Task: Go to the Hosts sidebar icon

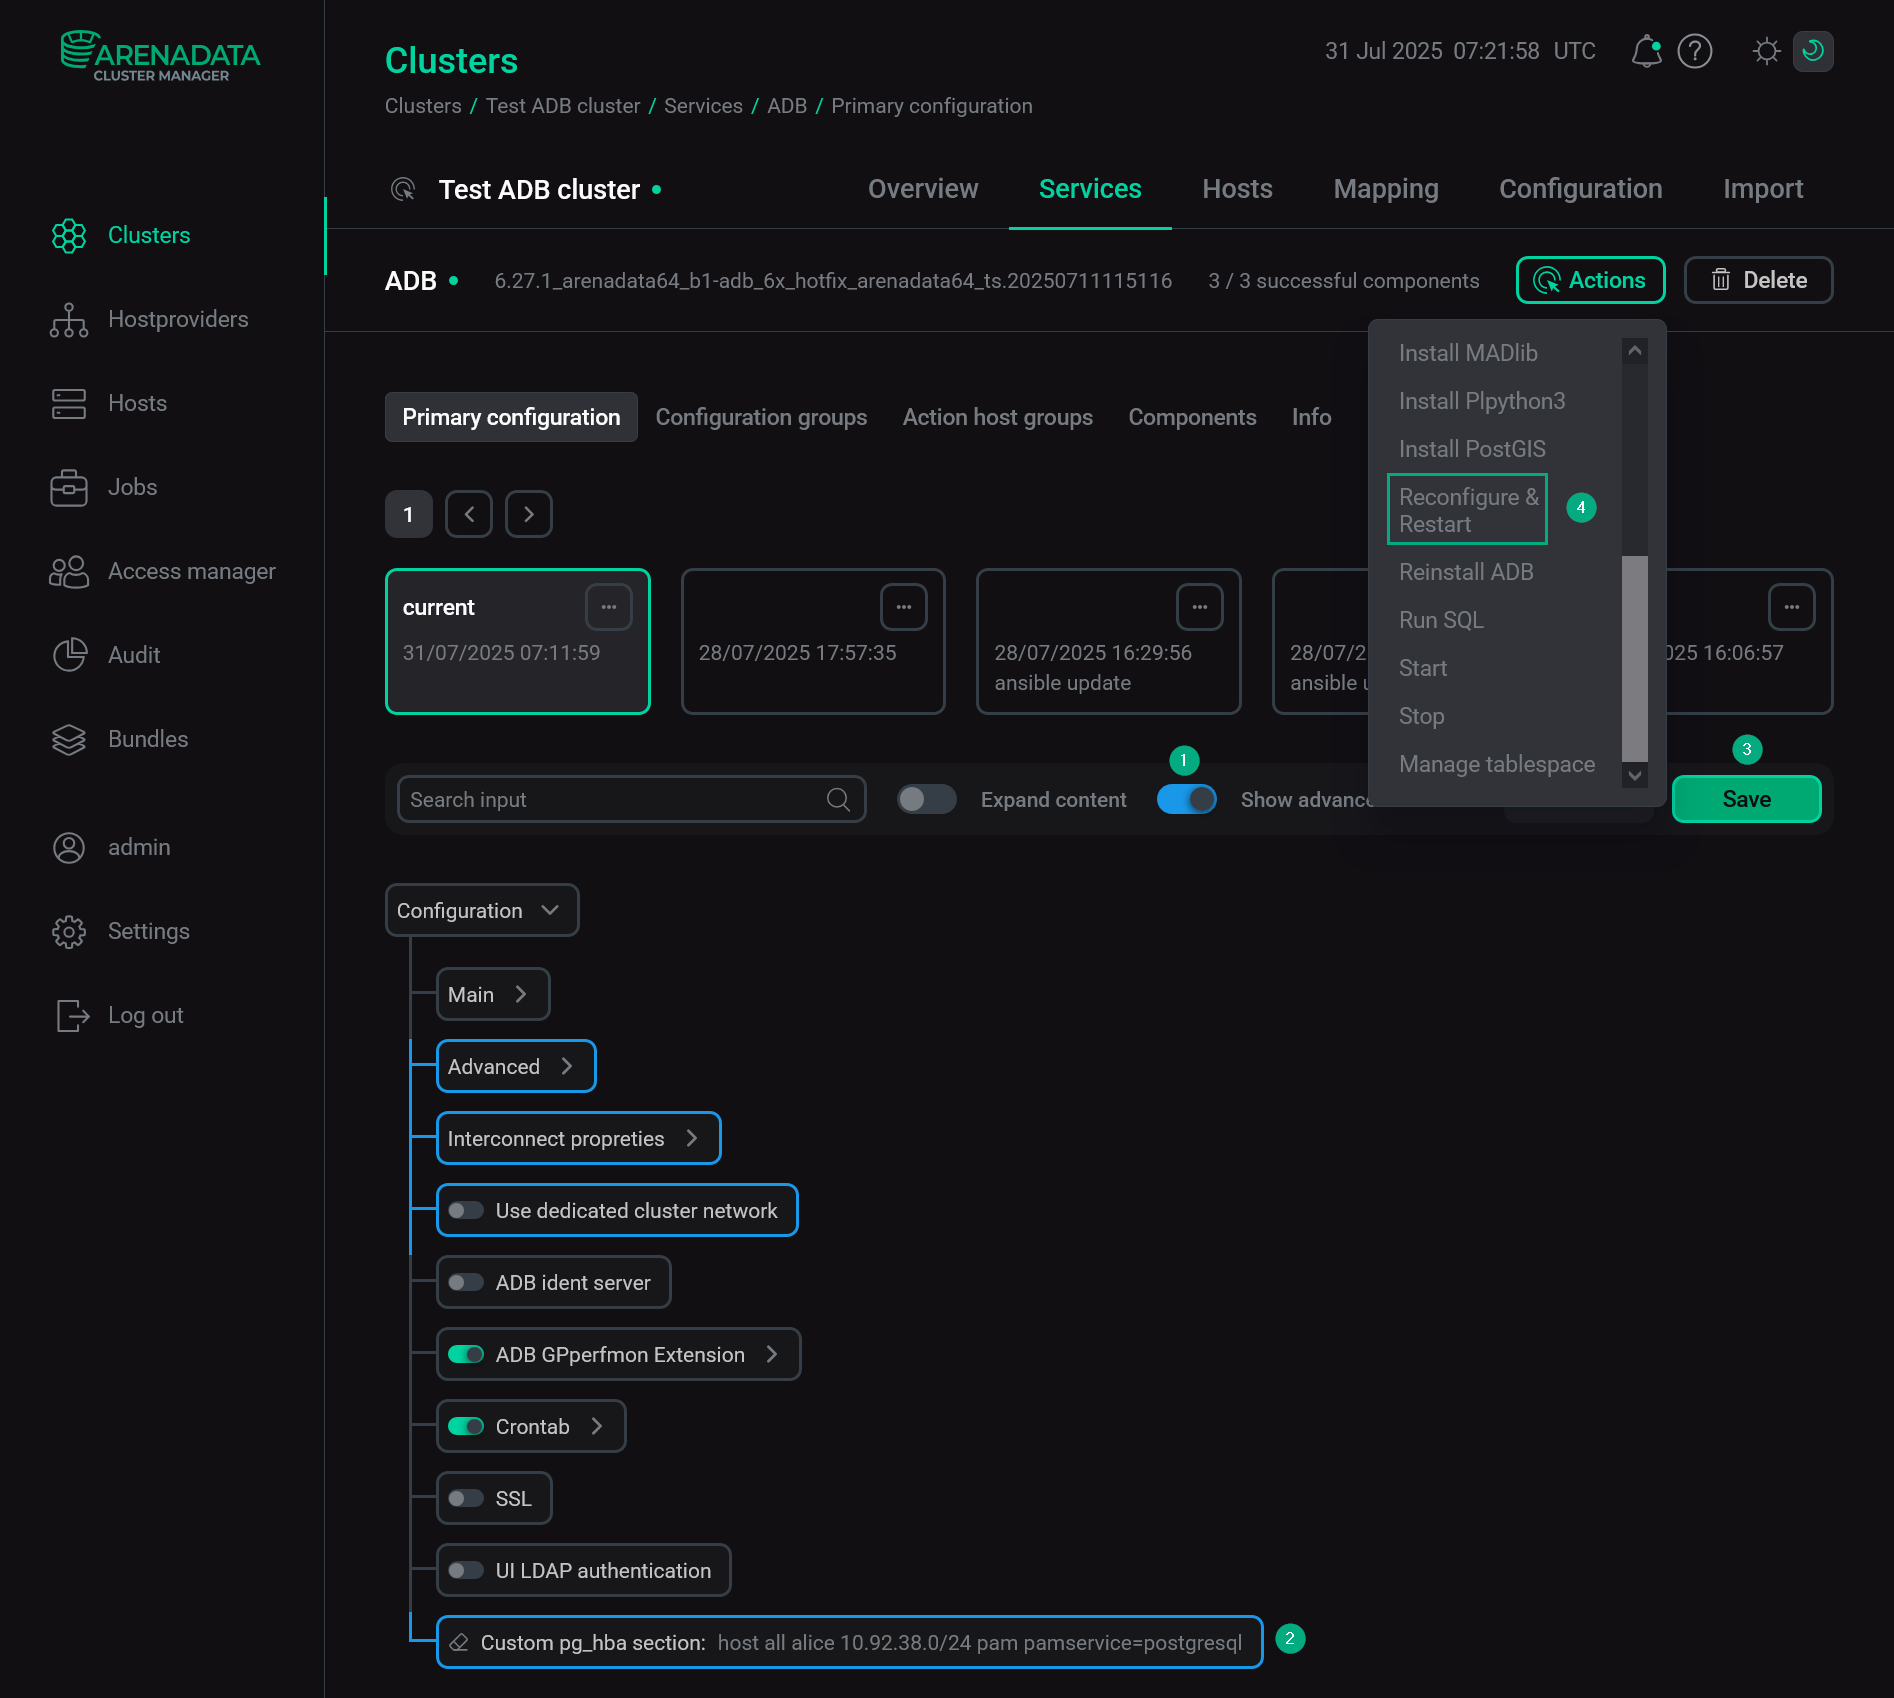Action: [x=69, y=403]
